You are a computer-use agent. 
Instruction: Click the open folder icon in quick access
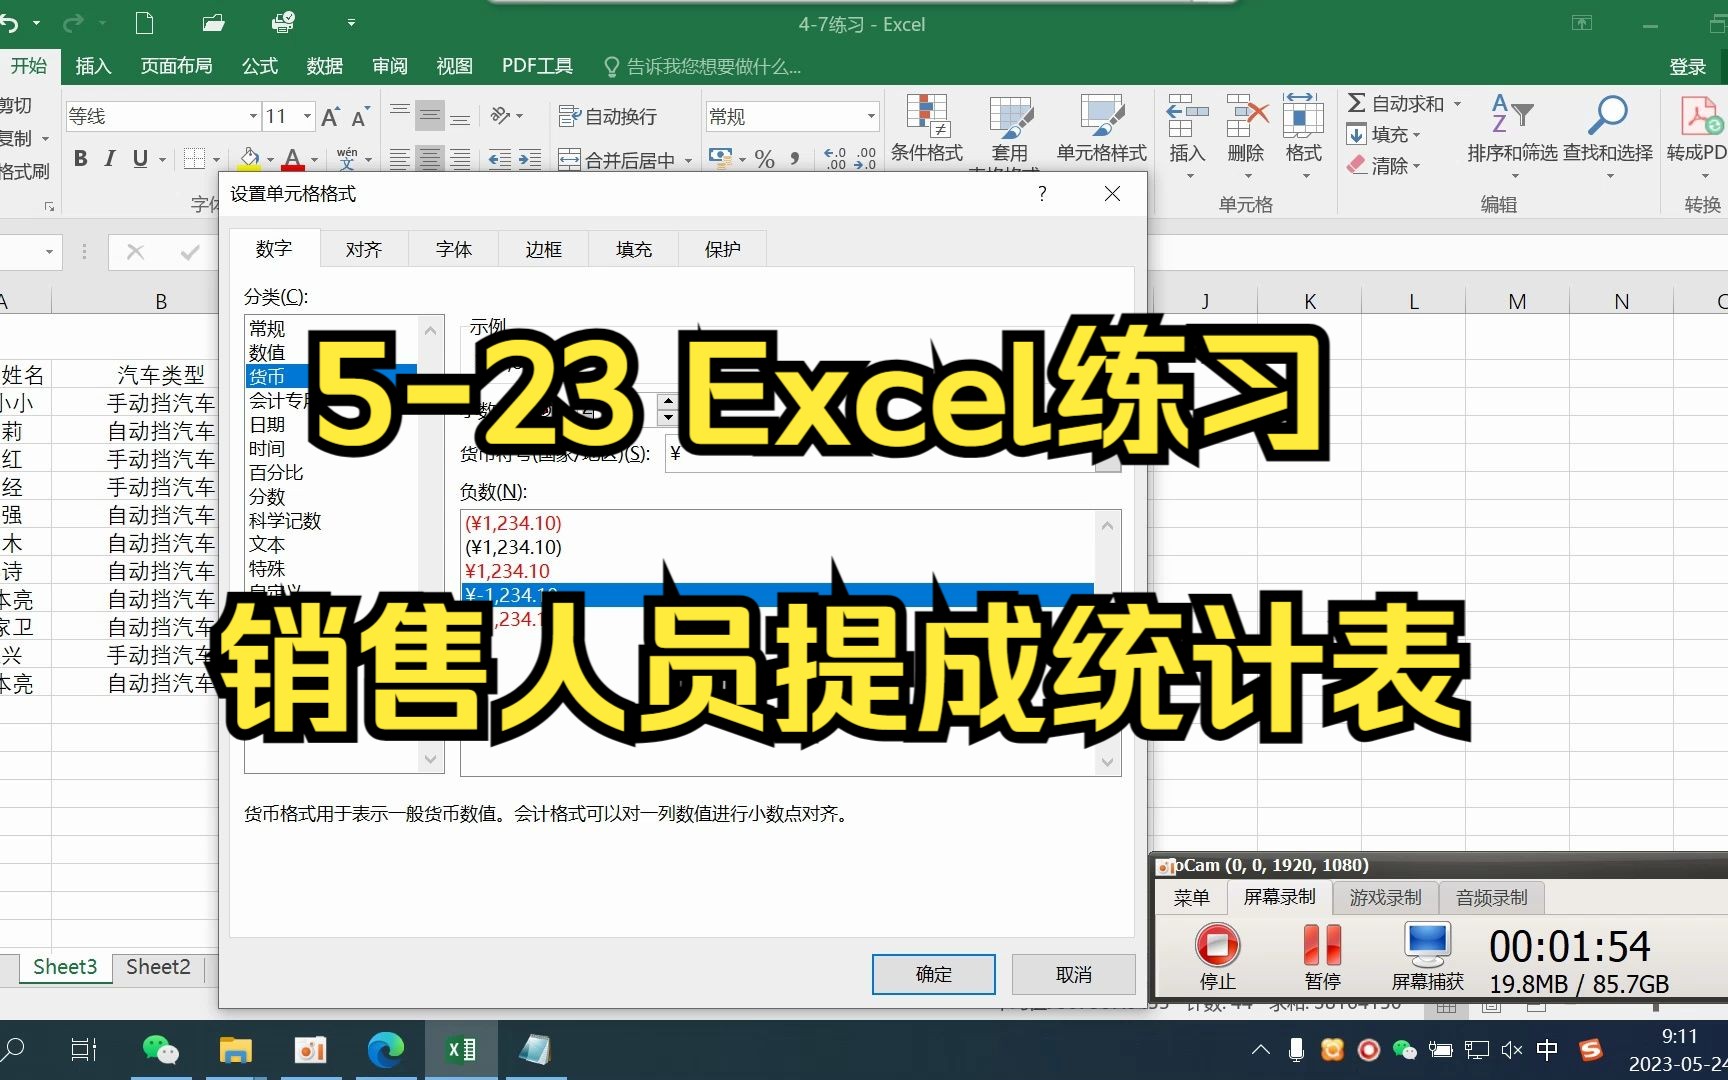213,22
